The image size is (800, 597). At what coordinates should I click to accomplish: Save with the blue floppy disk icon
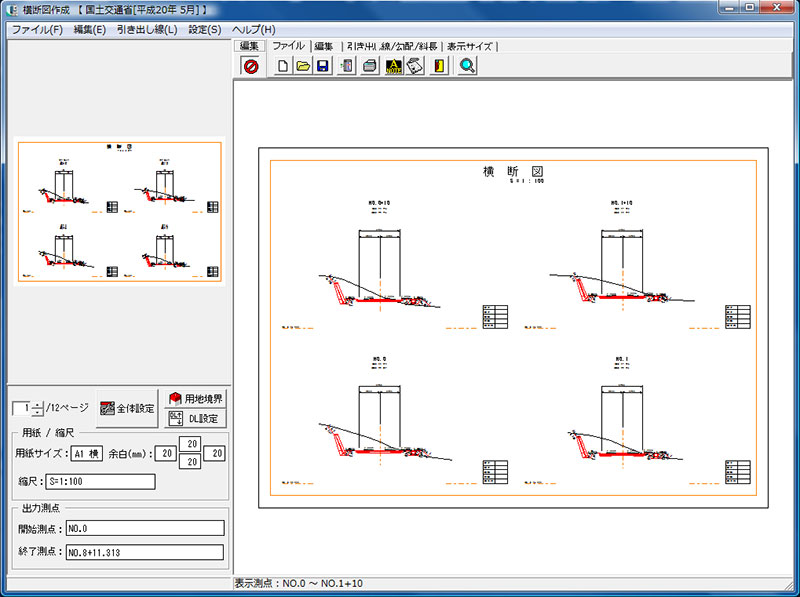[x=322, y=67]
